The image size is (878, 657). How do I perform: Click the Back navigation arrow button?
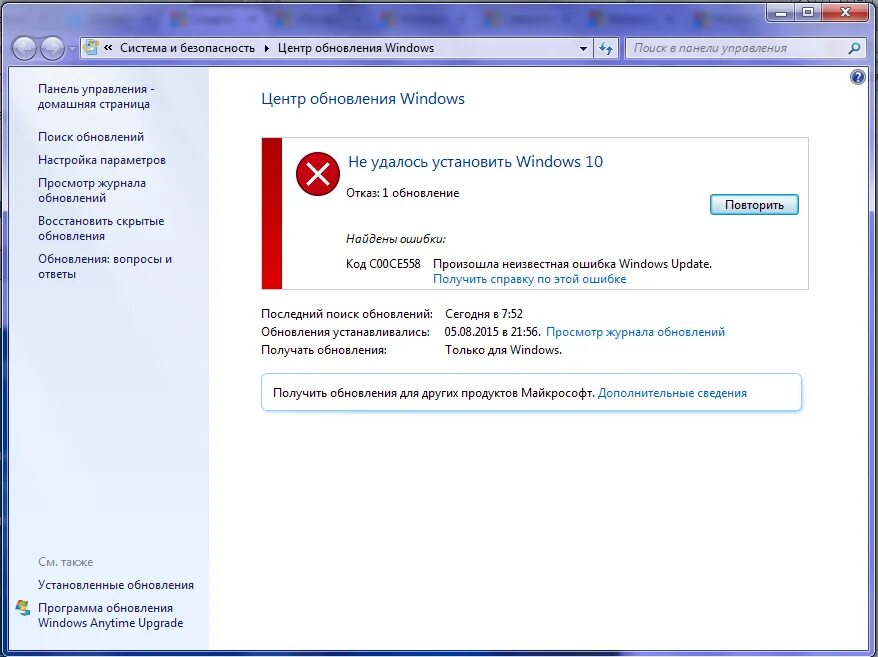(24, 48)
